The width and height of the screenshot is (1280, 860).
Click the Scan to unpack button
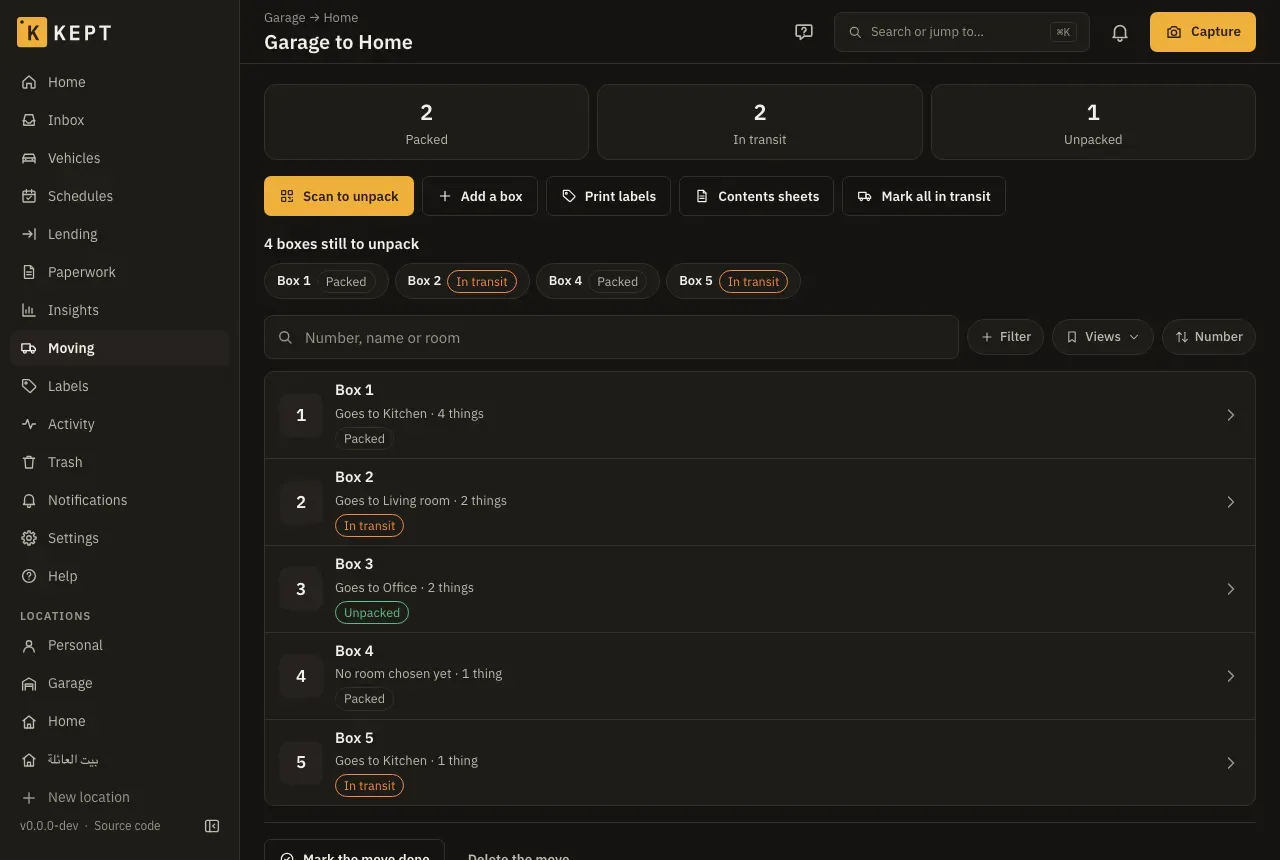click(339, 196)
